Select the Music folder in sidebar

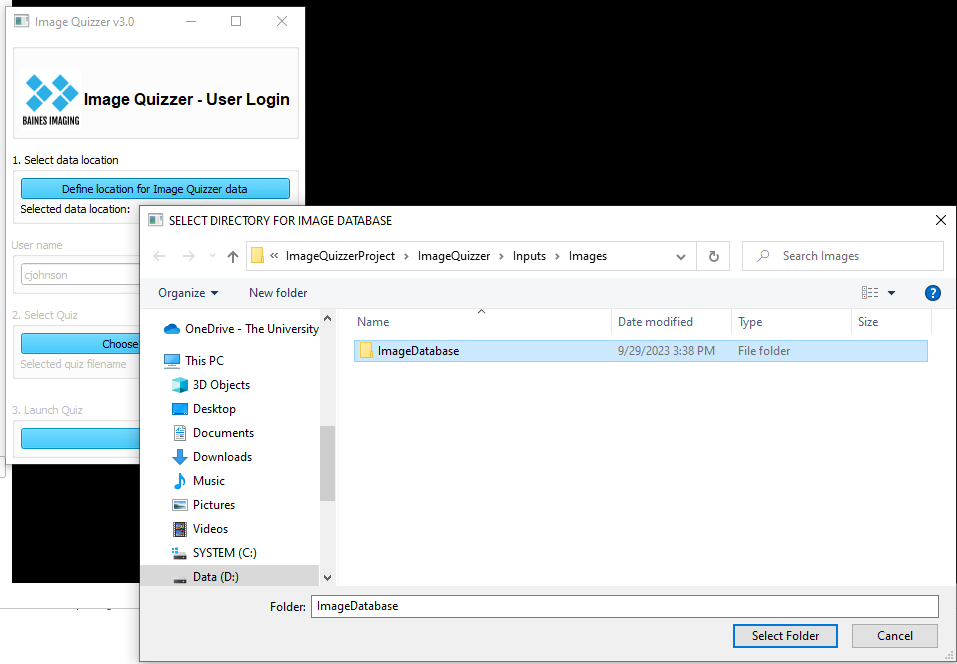click(208, 481)
